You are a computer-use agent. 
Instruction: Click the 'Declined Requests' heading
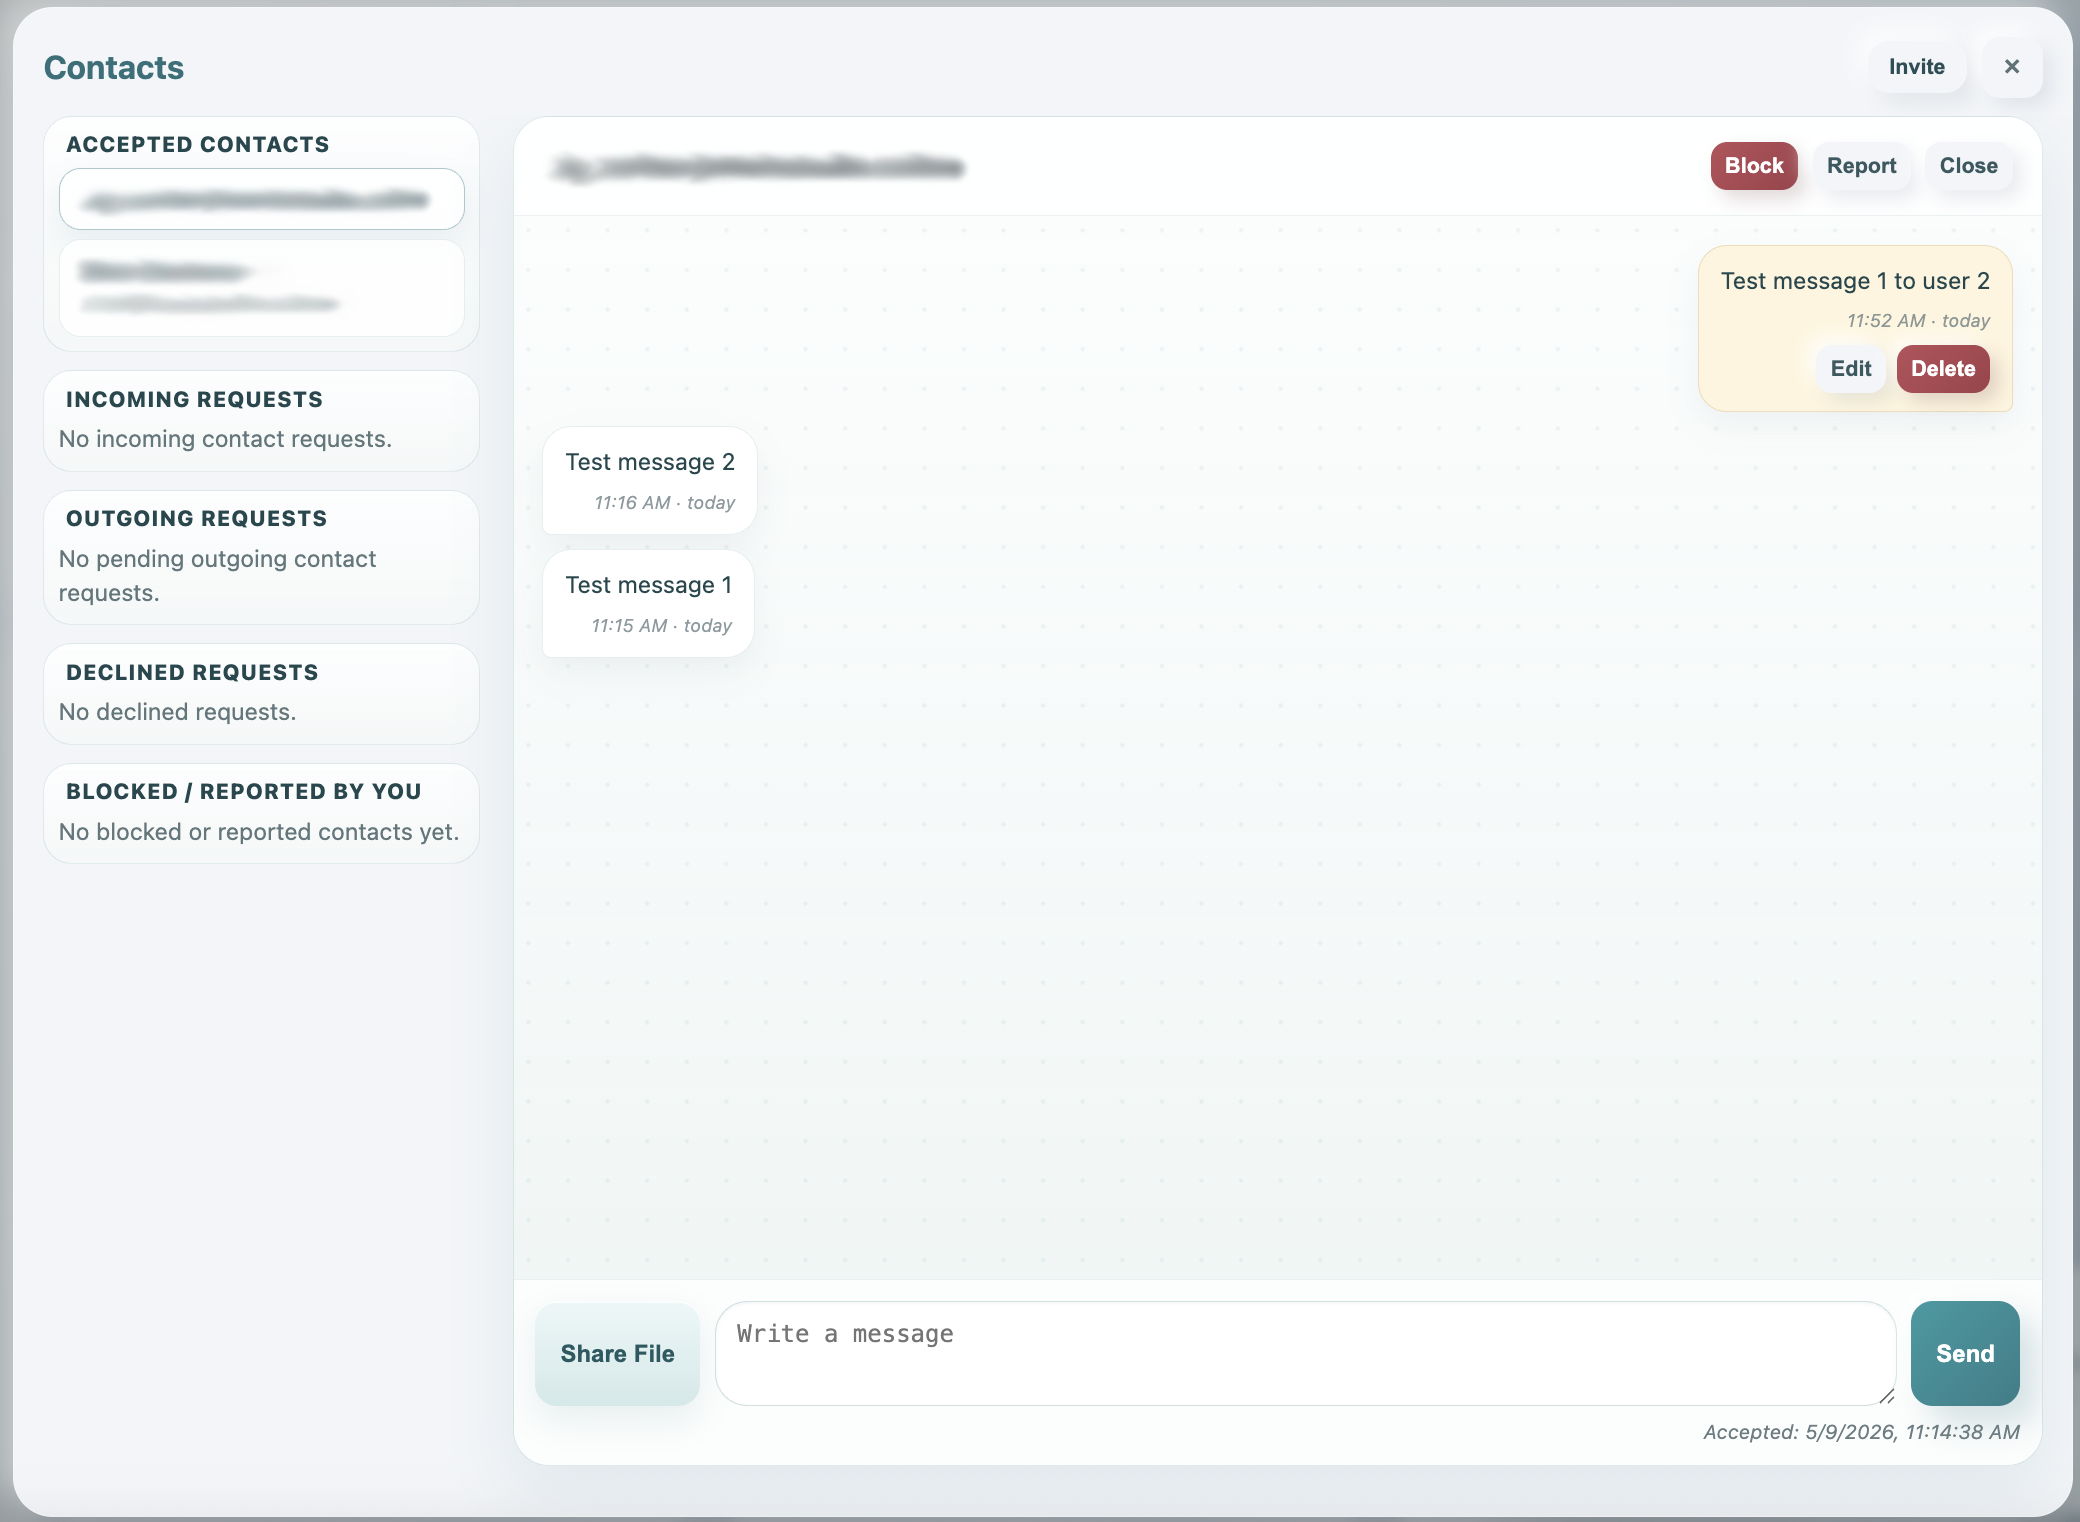click(192, 673)
